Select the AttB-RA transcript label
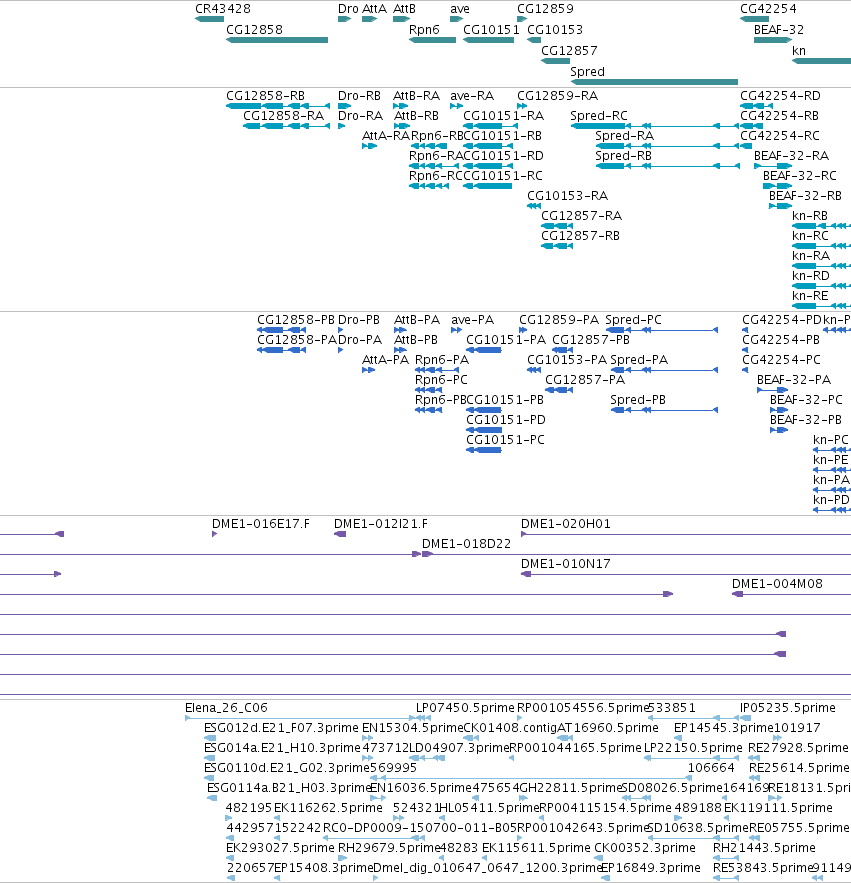Screen dimensions: 851x883 click(416, 96)
